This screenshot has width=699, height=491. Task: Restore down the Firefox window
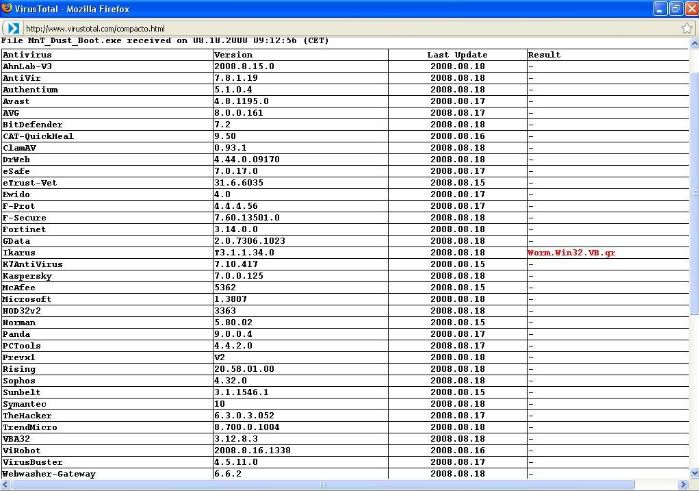pos(676,8)
